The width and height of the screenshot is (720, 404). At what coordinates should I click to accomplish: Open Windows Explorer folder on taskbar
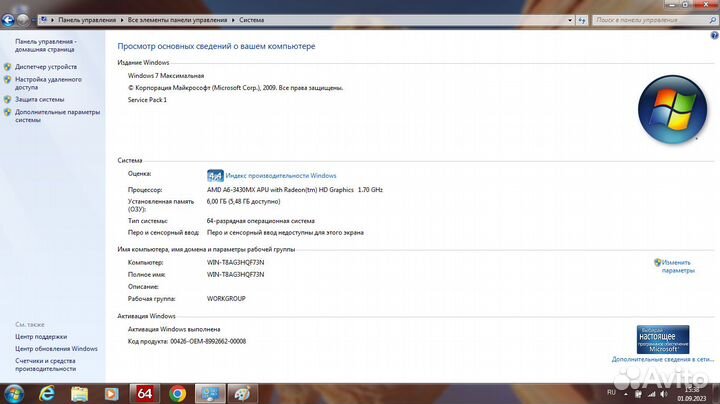pos(79,394)
